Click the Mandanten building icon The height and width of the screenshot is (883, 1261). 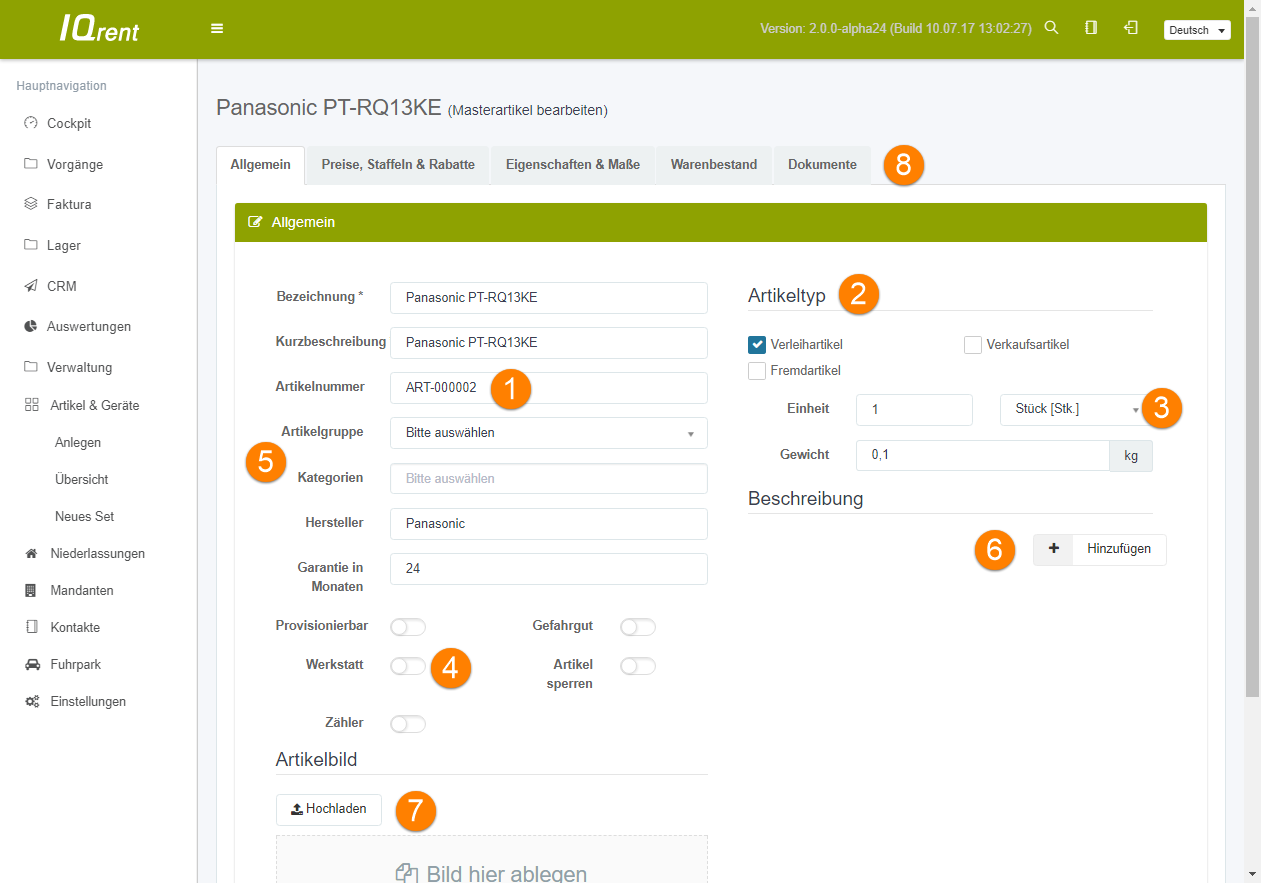coord(31,590)
